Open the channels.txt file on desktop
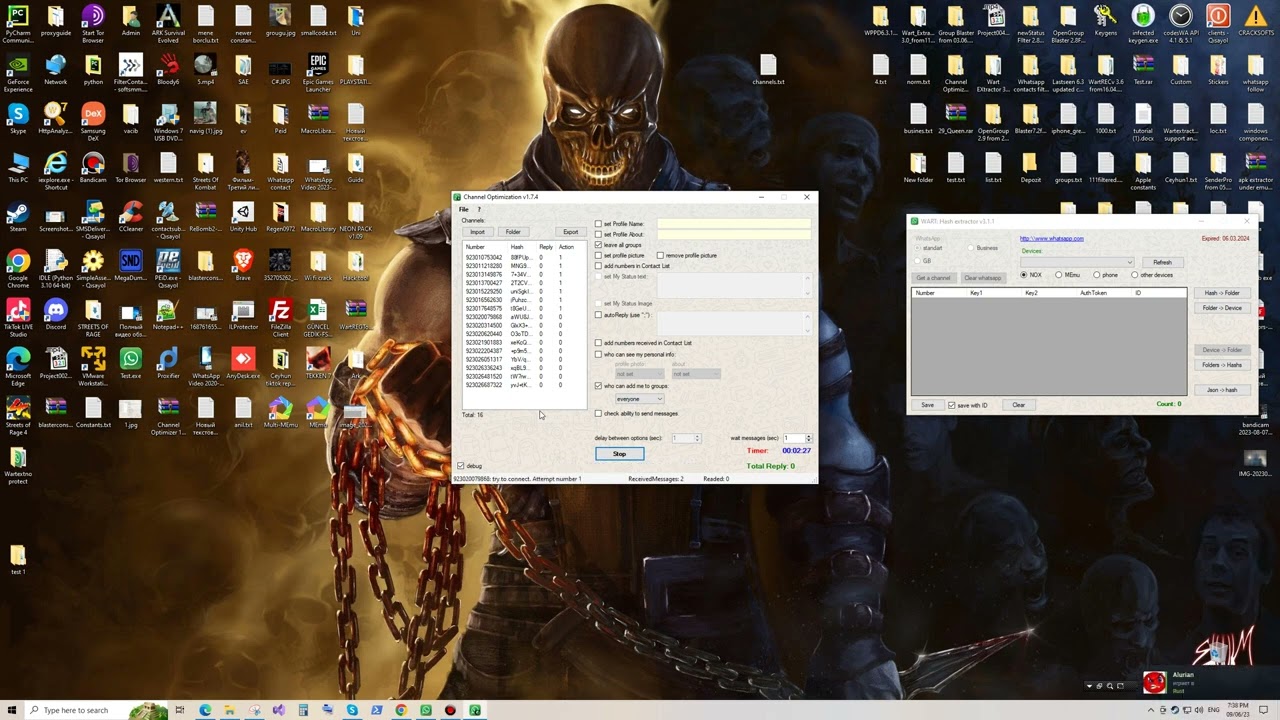Viewport: 1280px width, 720px height. pos(768,70)
